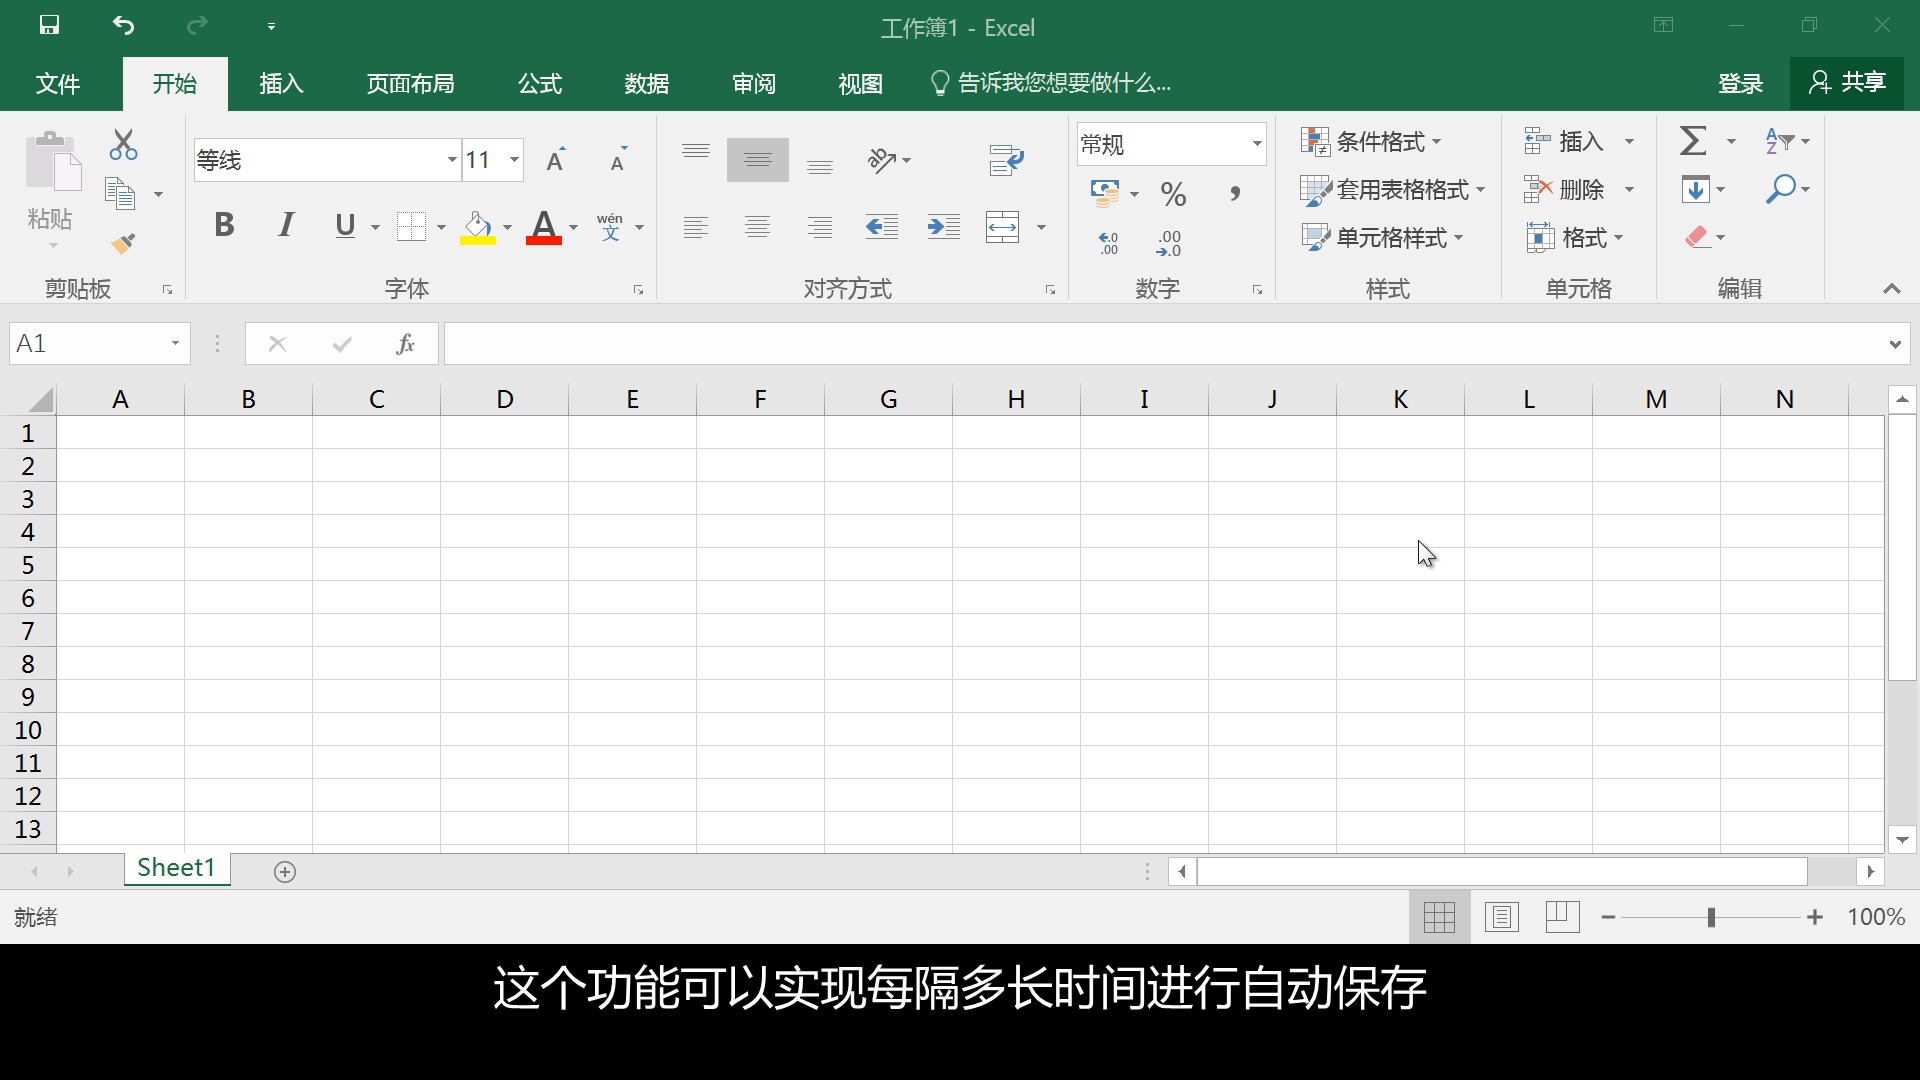Viewport: 1920px width, 1080px height.
Task: Switch to the 数据 tab
Action: pyautogui.click(x=646, y=84)
